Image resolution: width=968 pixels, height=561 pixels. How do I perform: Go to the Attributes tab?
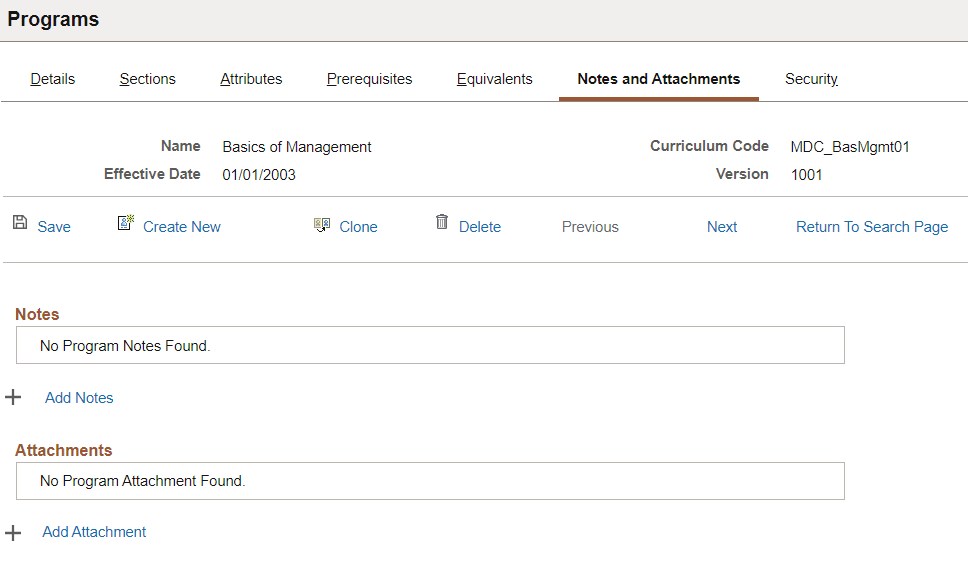(x=251, y=79)
